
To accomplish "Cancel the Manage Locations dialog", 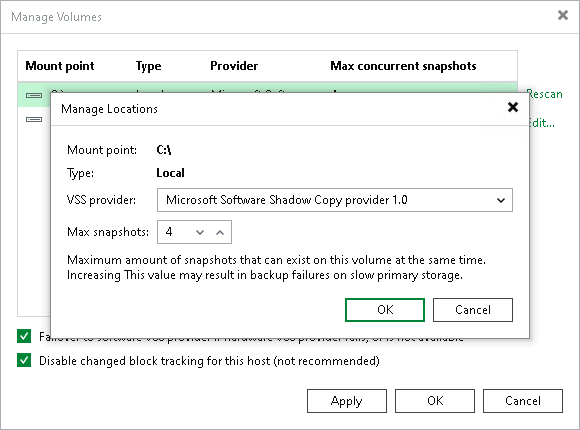I will [x=473, y=310].
